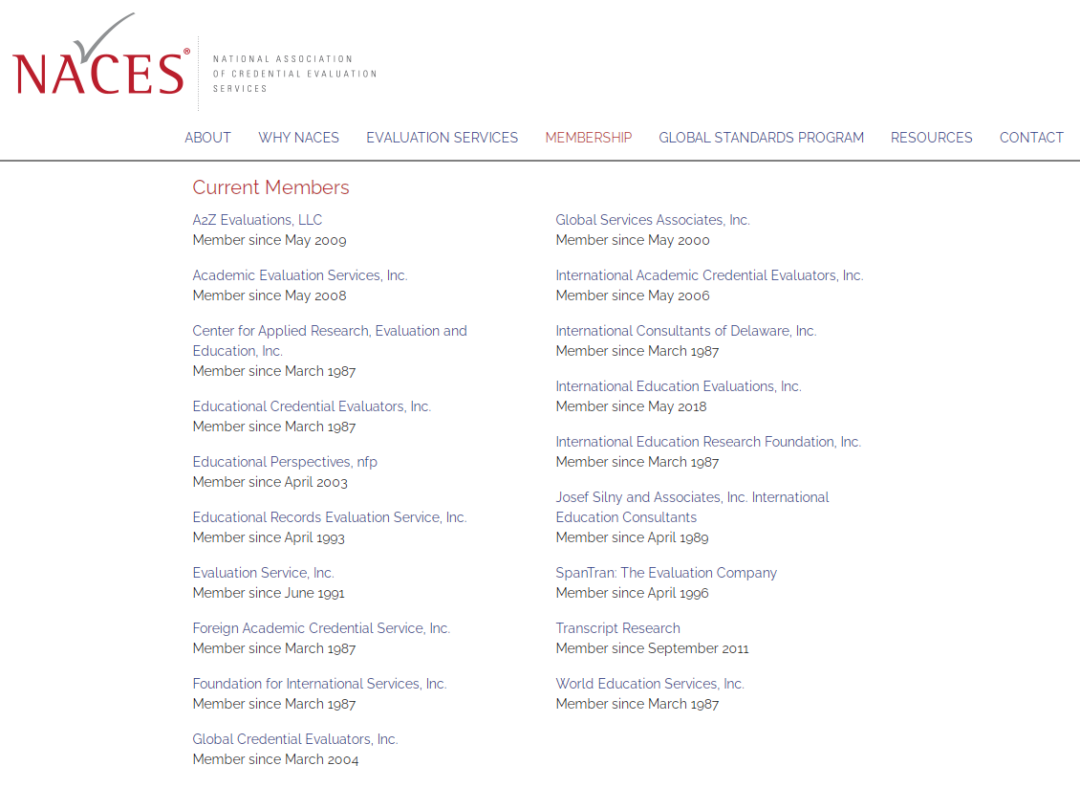Select text 'Member since May 2018'

[631, 406]
